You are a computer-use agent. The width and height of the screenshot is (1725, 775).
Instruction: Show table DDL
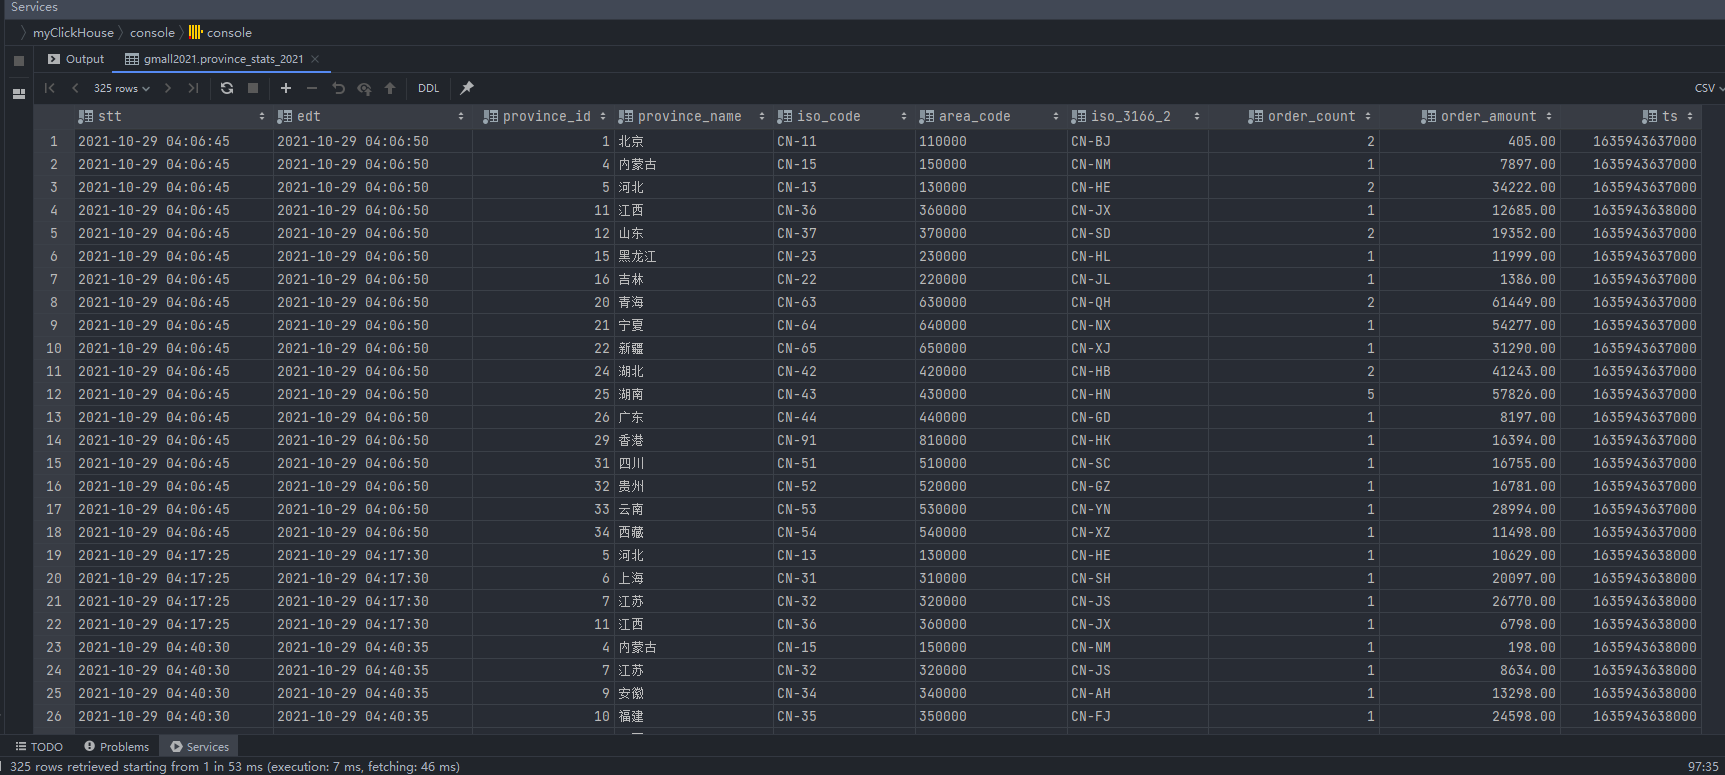tap(429, 88)
